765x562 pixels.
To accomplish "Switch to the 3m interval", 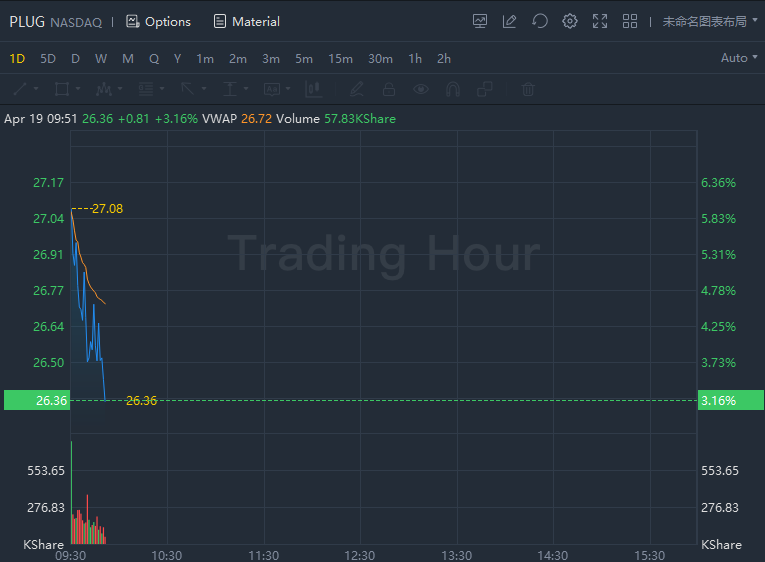I will click(x=271, y=59).
